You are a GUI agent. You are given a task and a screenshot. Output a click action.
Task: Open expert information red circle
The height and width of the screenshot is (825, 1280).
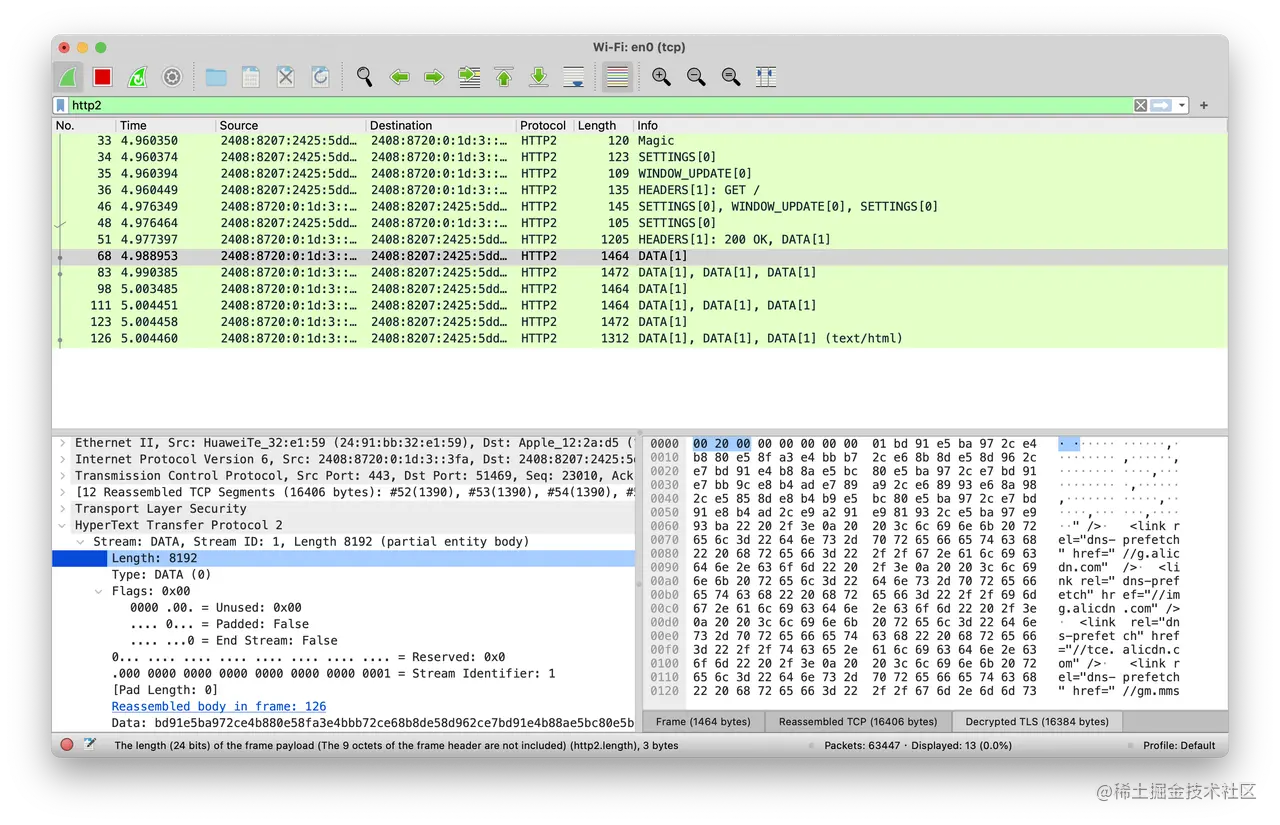[67, 745]
